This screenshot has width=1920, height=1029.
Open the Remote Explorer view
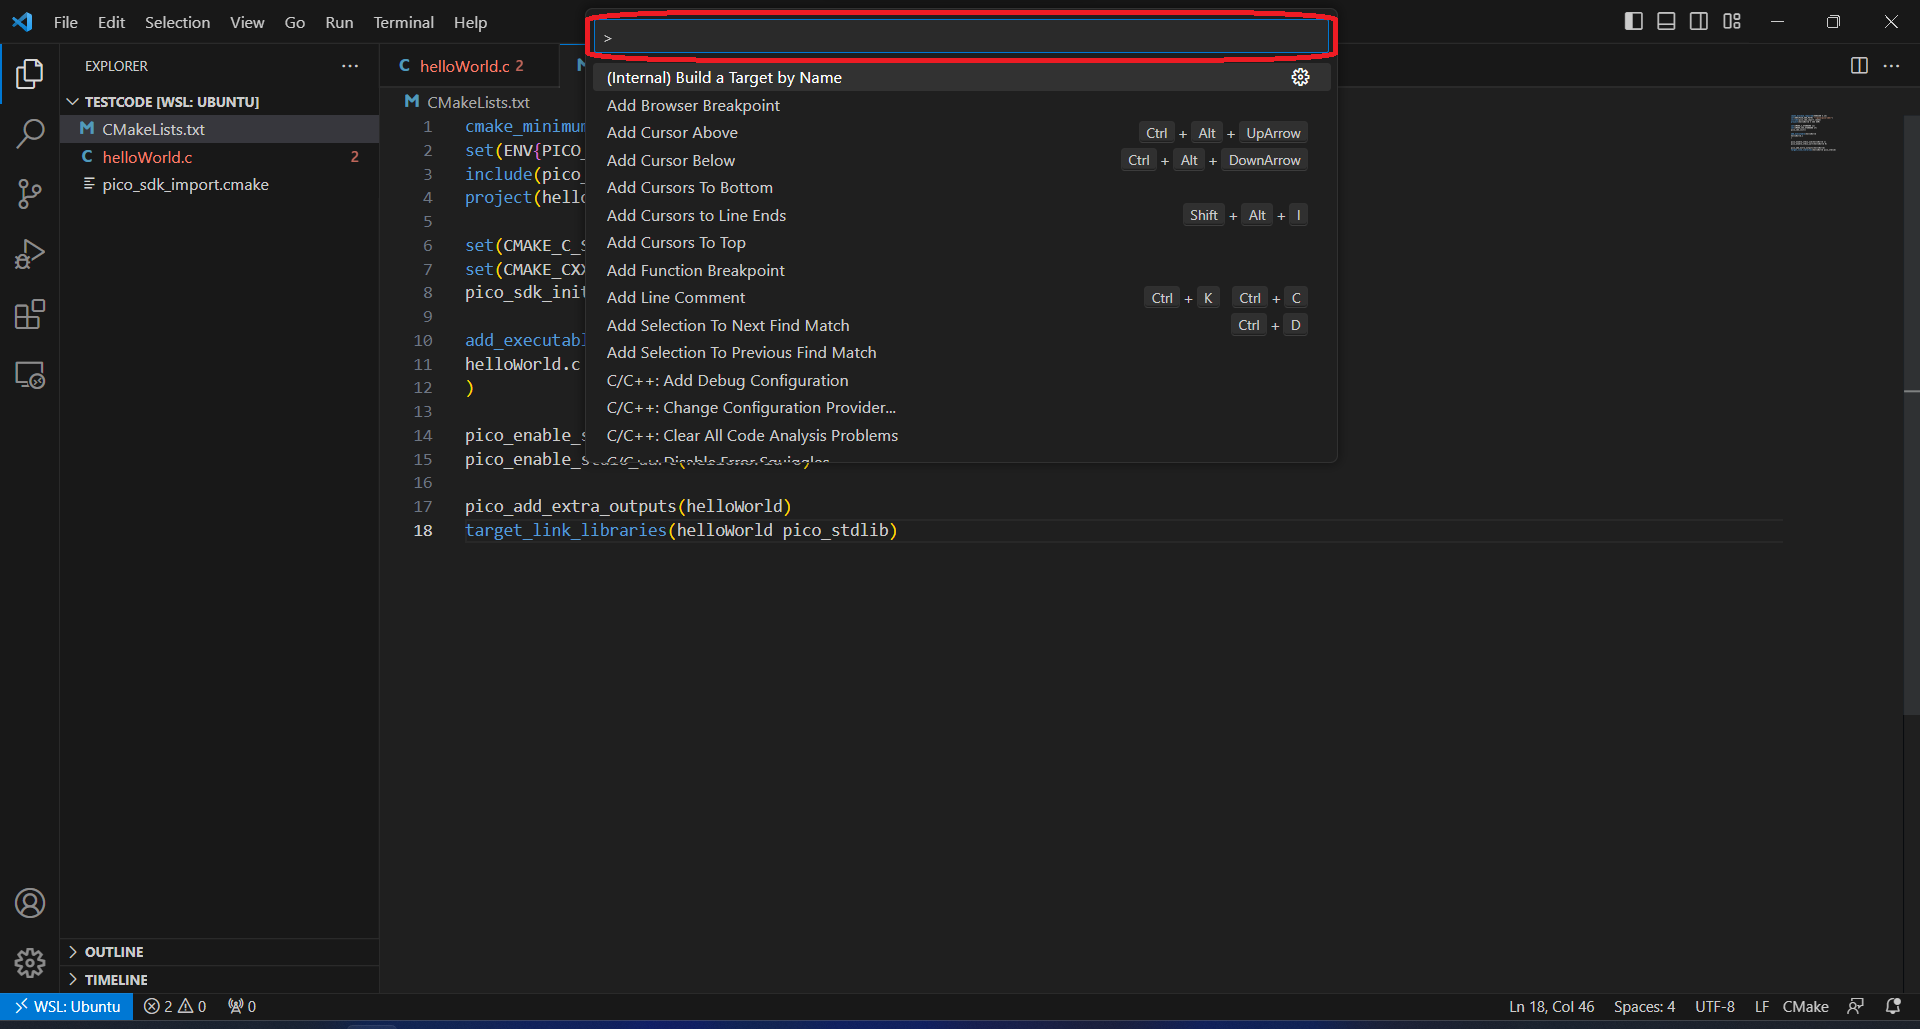pyautogui.click(x=30, y=375)
